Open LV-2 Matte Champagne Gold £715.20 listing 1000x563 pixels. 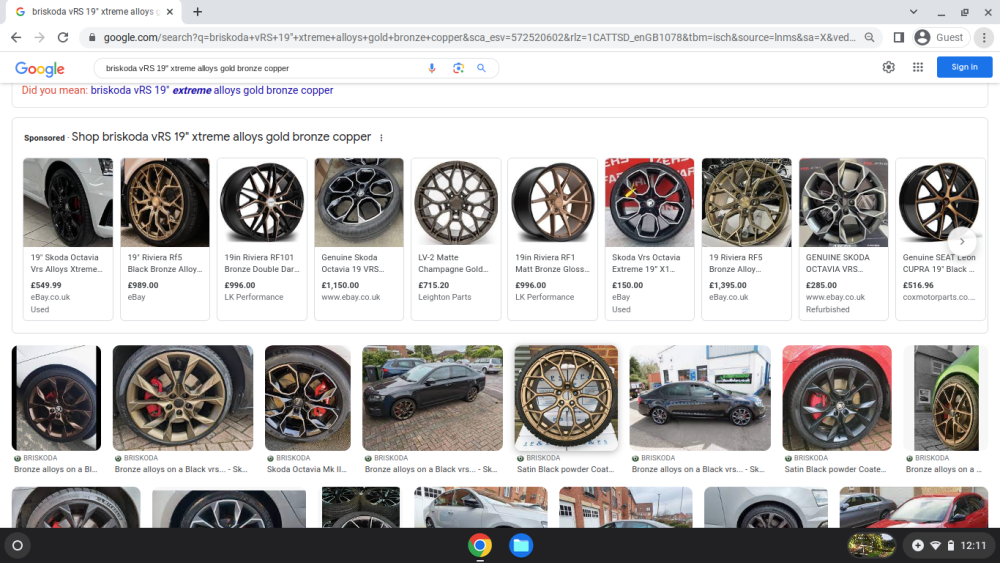coord(456,239)
